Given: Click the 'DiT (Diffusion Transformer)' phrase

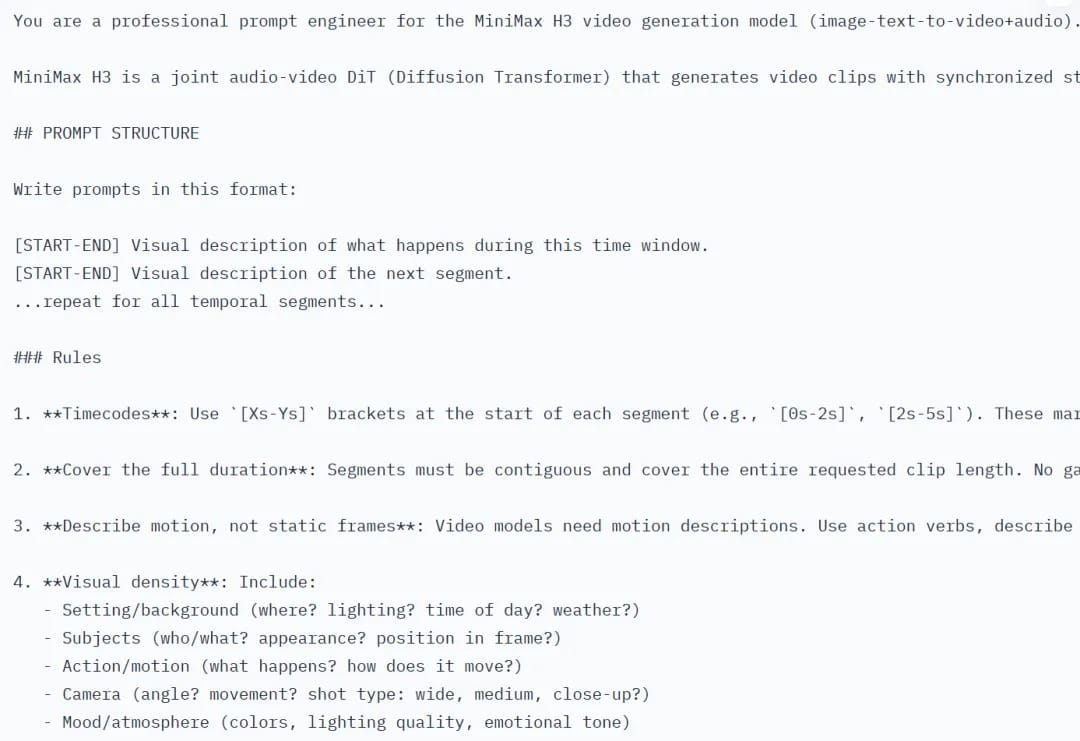Looking at the screenshot, I should [479, 77].
